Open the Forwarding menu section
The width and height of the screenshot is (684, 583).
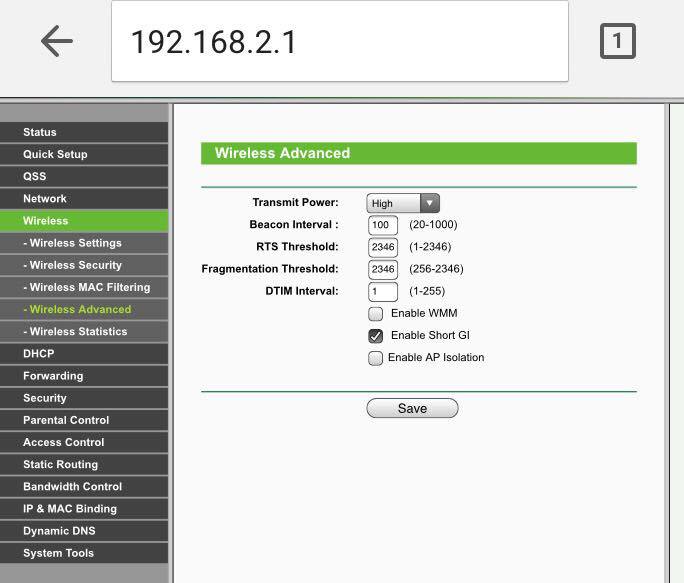click(84, 376)
